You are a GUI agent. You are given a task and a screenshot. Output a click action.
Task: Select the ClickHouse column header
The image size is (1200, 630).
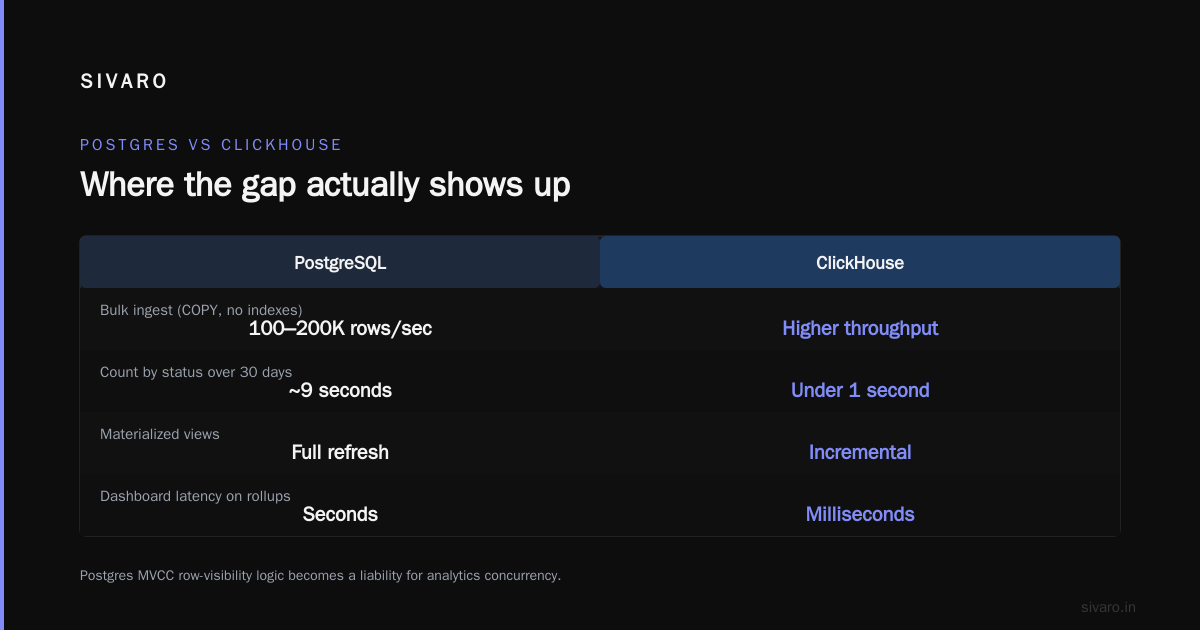pos(860,263)
